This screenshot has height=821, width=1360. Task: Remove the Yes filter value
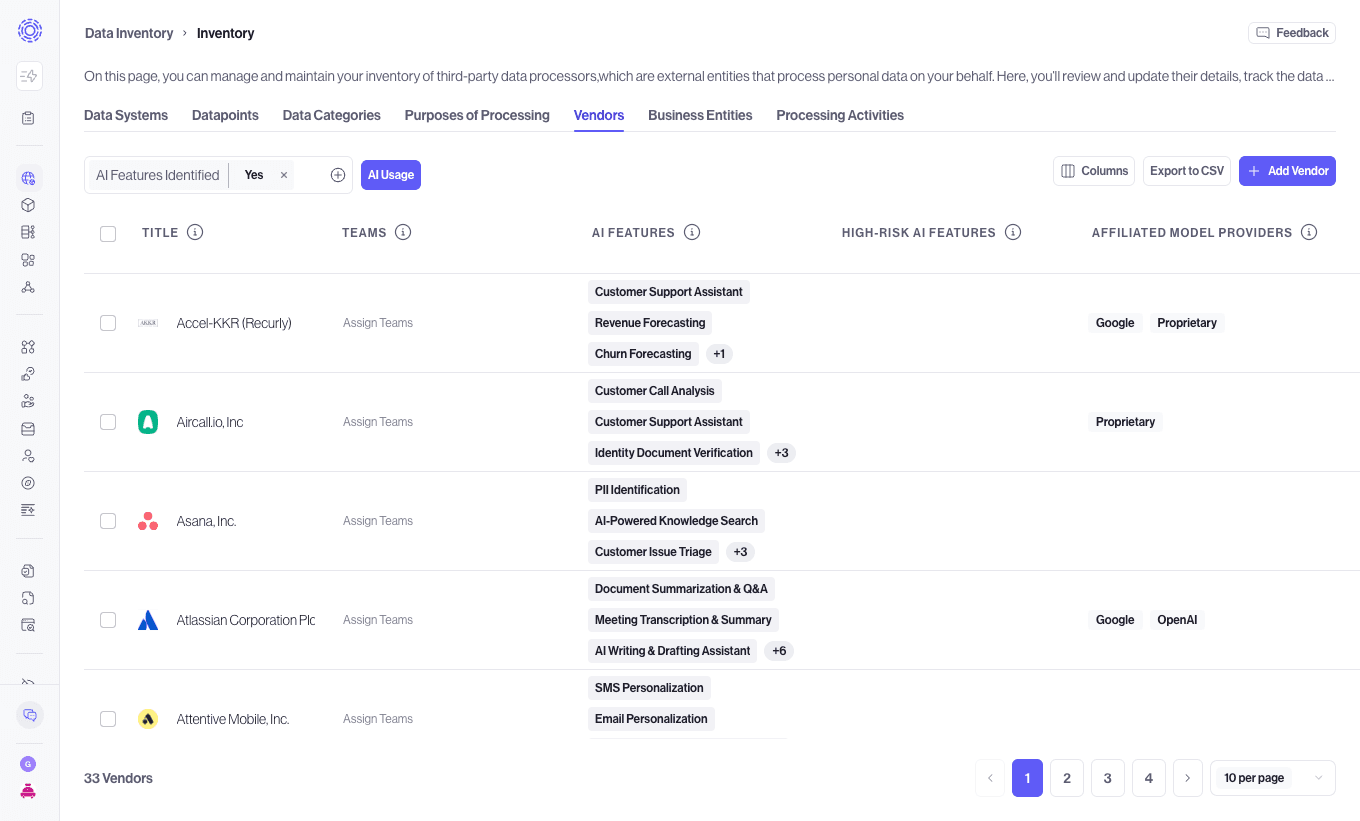click(284, 175)
